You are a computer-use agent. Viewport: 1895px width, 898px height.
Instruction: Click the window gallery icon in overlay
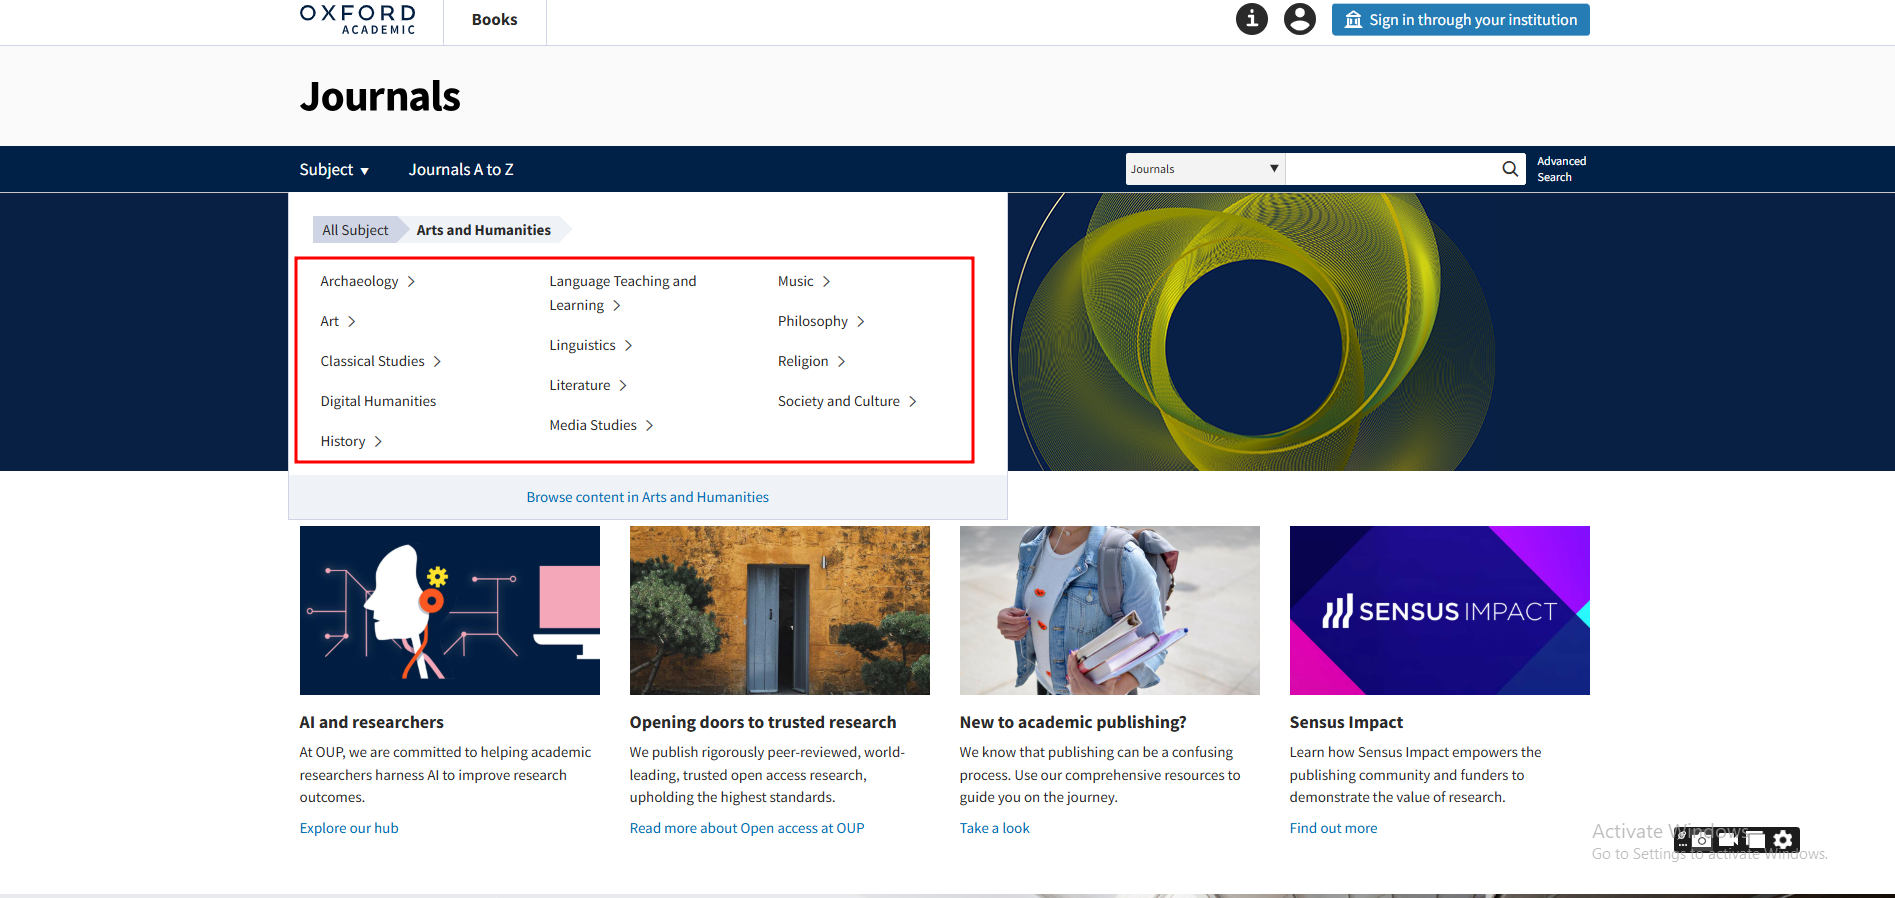(1756, 840)
